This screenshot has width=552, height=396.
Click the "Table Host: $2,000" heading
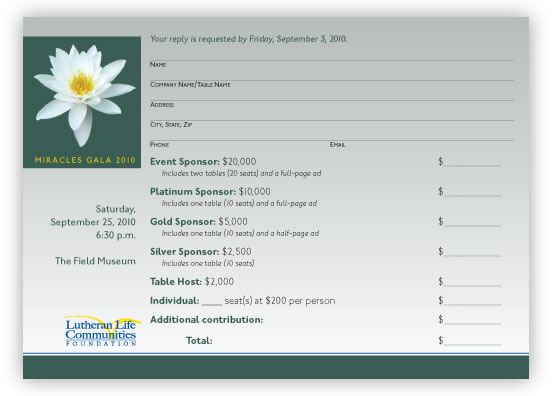click(192, 282)
